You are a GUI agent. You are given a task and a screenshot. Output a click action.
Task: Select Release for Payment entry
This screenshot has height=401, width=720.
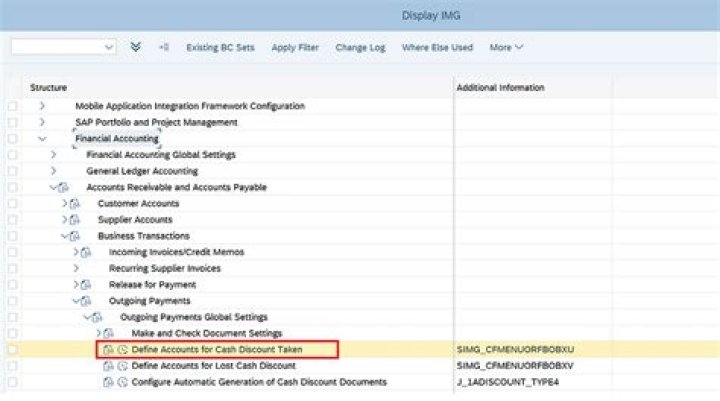pyautogui.click(x=152, y=285)
